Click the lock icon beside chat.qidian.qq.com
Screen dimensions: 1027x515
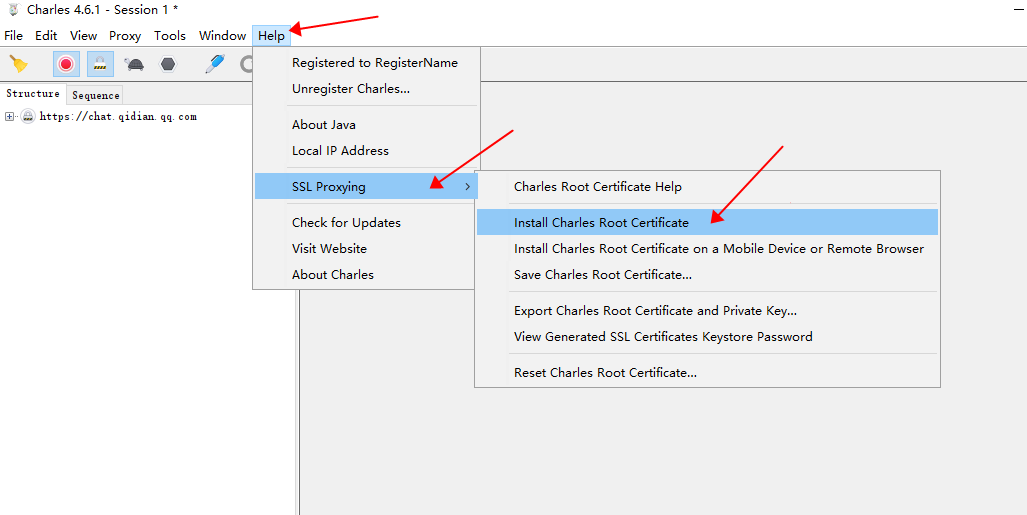[x=28, y=117]
